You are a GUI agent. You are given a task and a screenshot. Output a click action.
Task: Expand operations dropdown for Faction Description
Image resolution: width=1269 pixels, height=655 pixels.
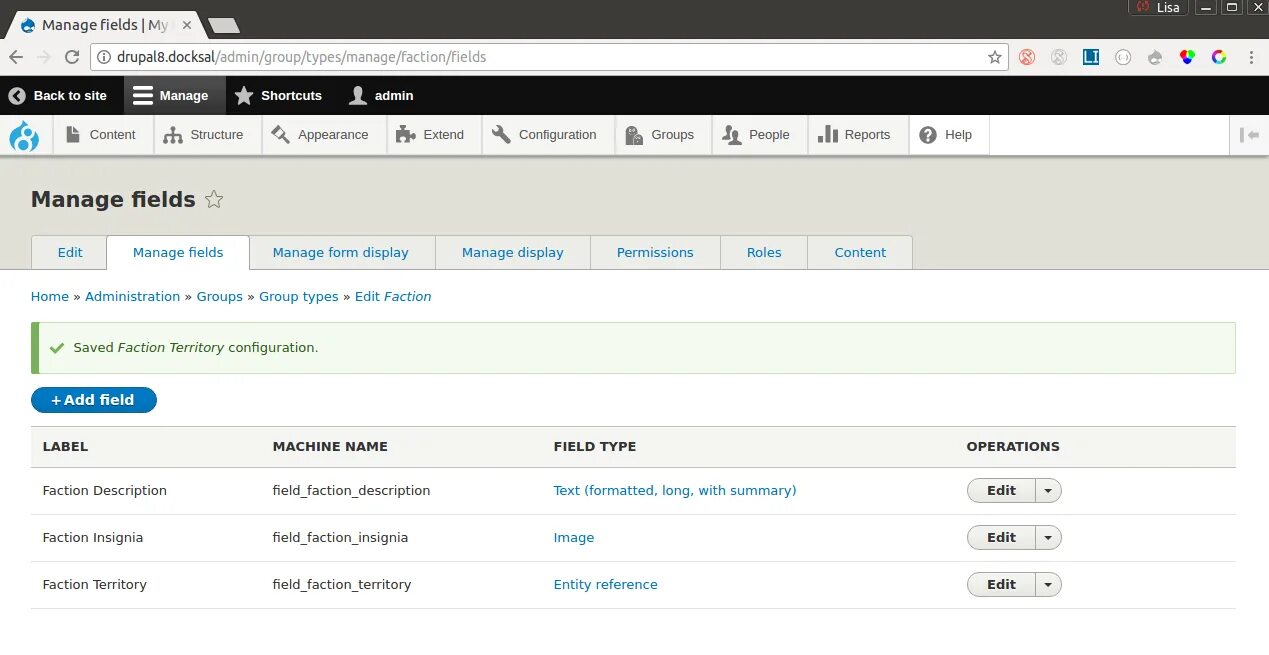pyautogui.click(x=1048, y=491)
